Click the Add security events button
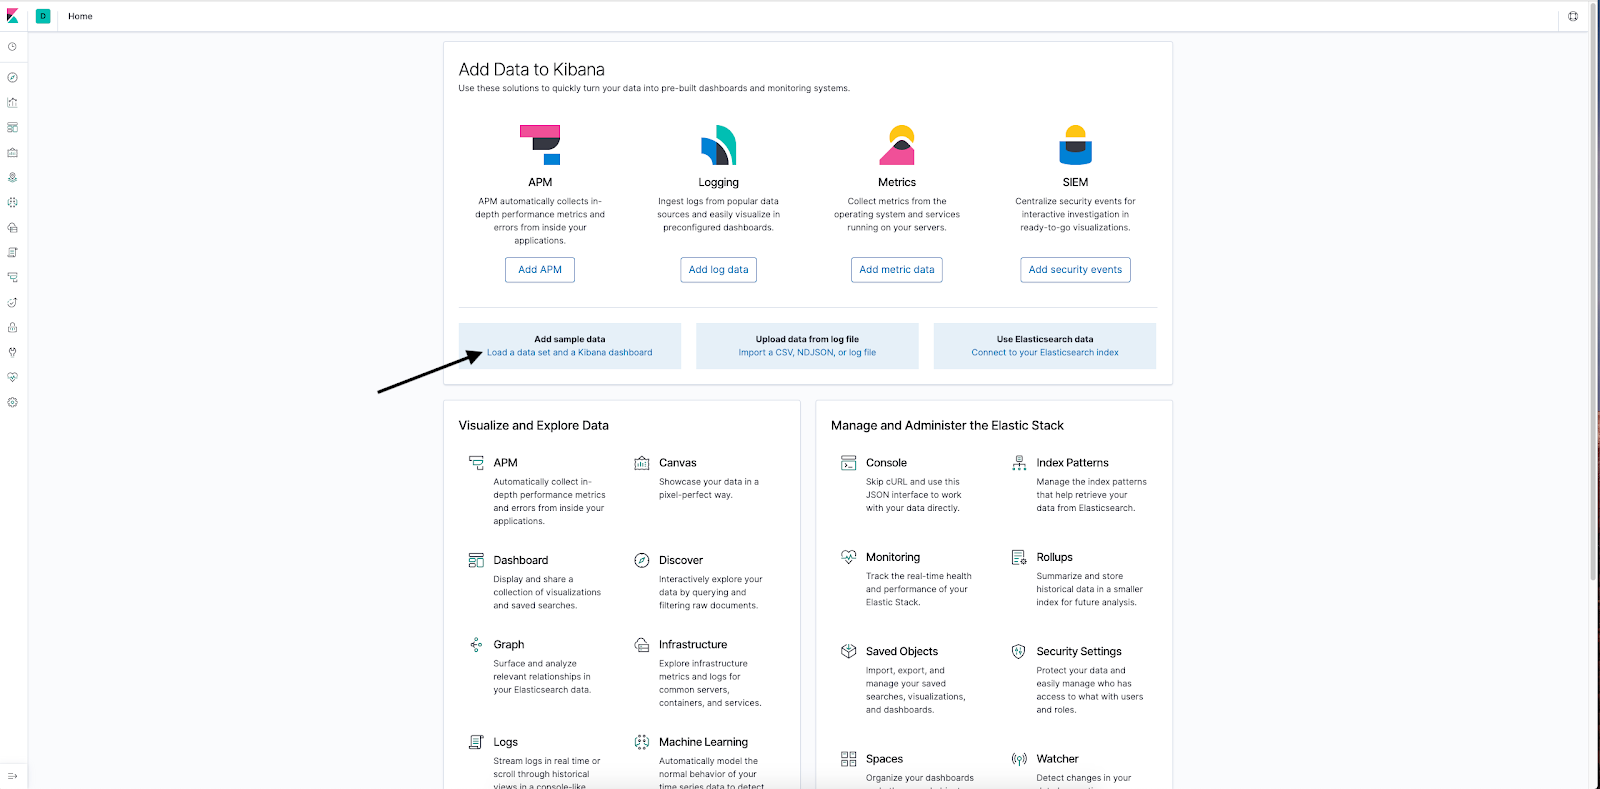1600x789 pixels. coord(1075,270)
